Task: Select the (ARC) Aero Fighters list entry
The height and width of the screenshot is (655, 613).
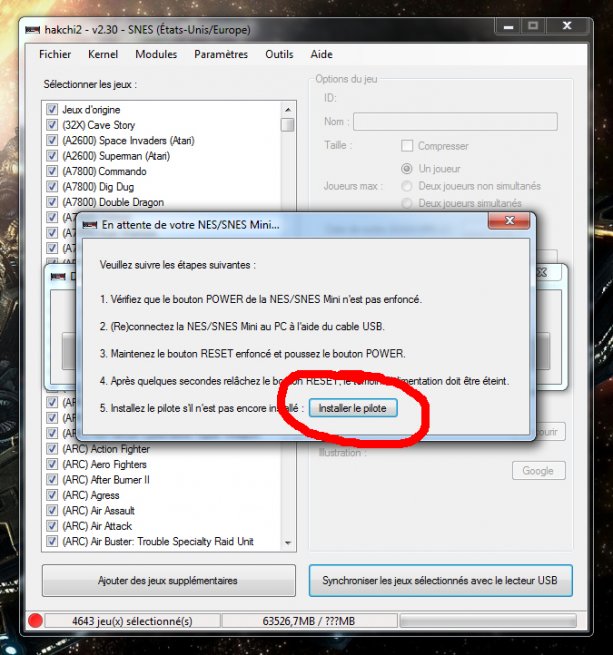Action: pyautogui.click(x=104, y=464)
